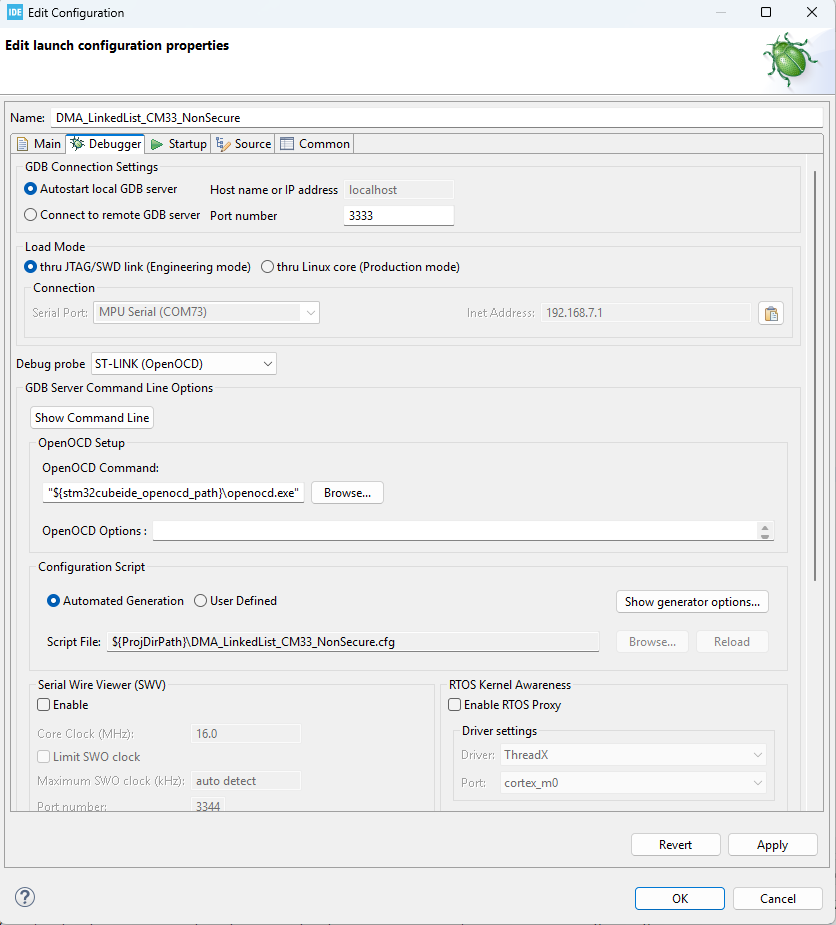The image size is (836, 925).
Task: Open the Startup tab
Action: click(178, 144)
